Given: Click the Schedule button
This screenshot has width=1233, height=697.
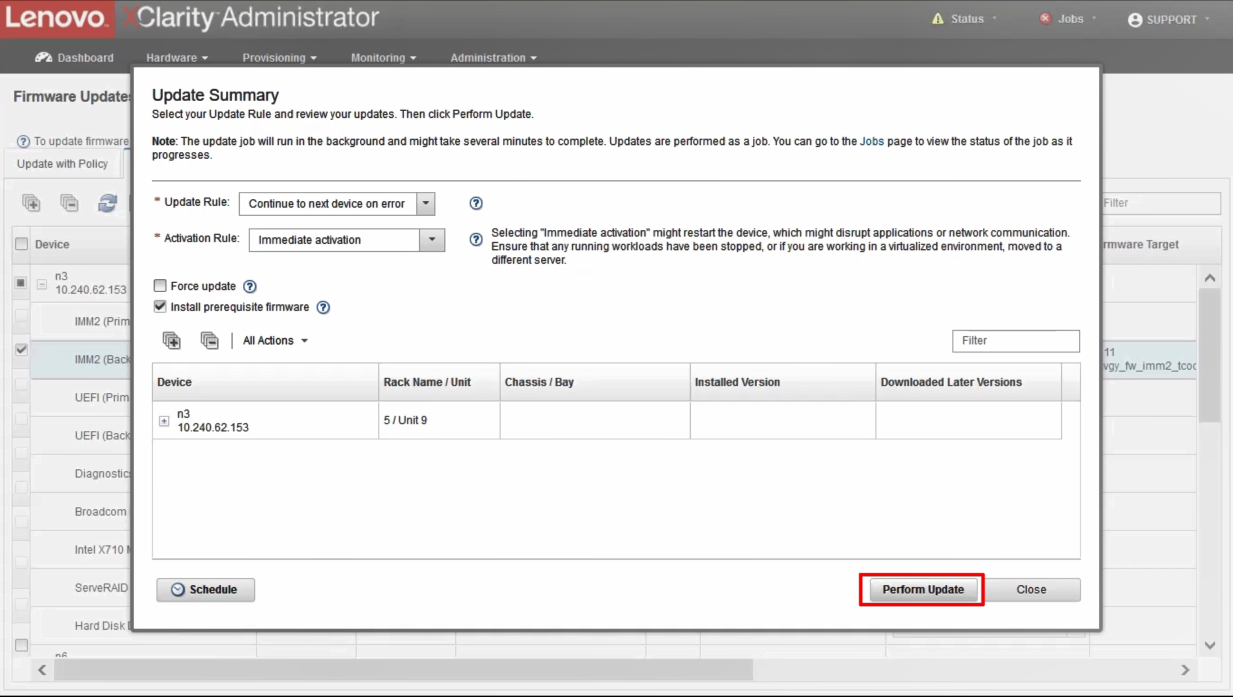Looking at the screenshot, I should 205,590.
